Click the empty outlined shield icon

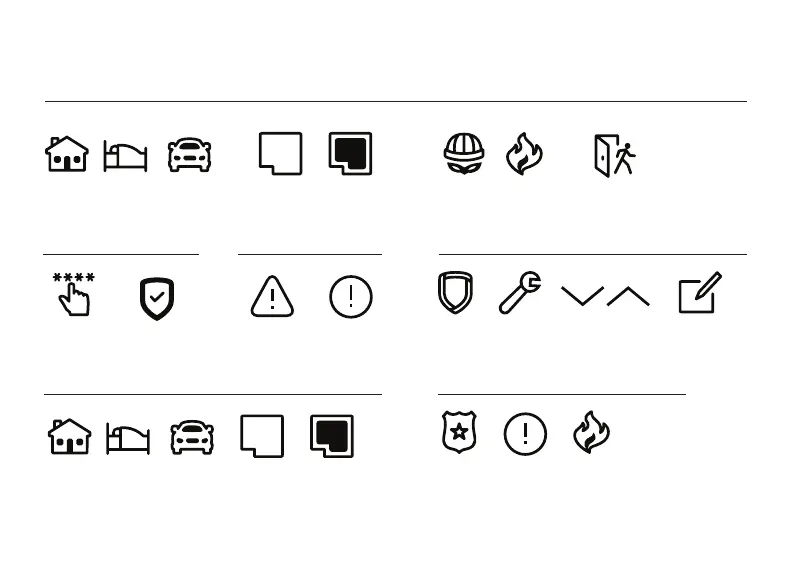pyautogui.click(x=456, y=293)
